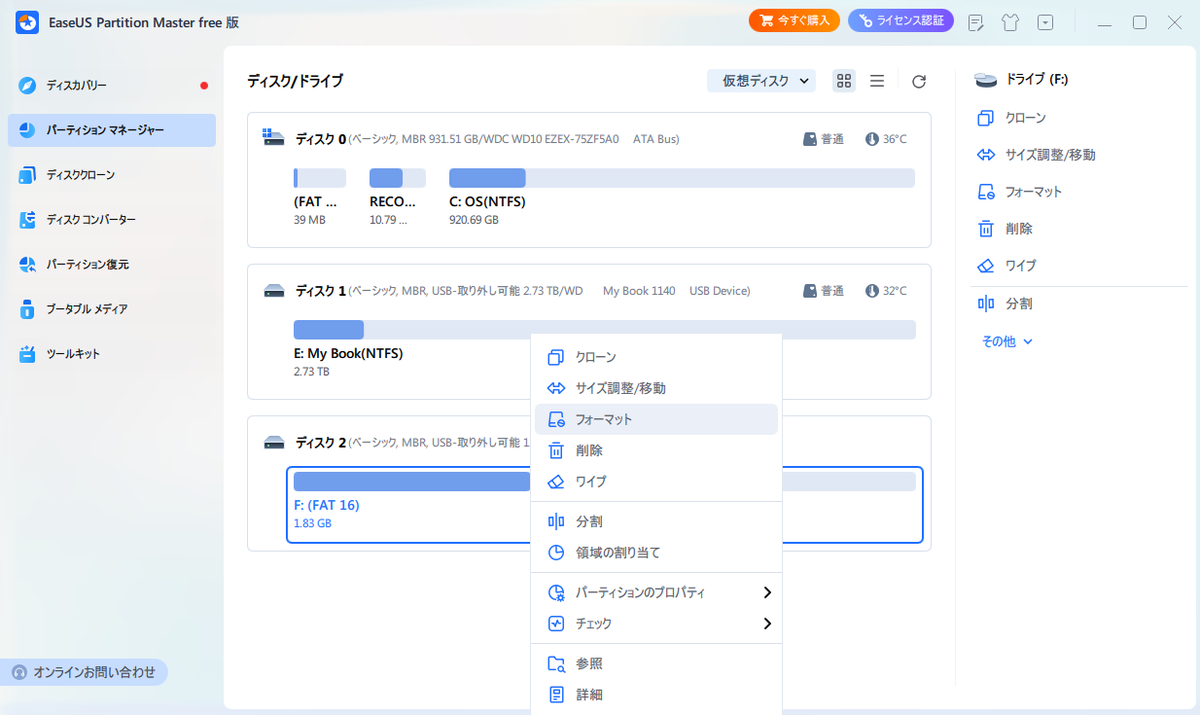Open ツールキット in sidebar
The height and width of the screenshot is (715, 1200).
pos(112,354)
